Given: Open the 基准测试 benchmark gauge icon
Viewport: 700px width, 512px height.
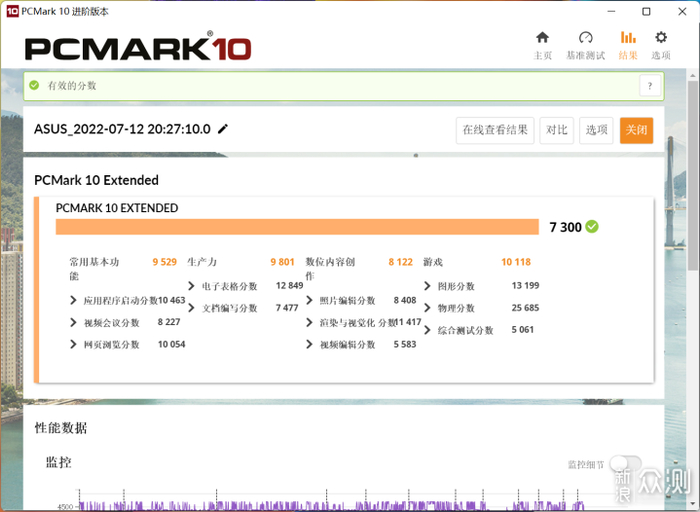Looking at the screenshot, I should (x=585, y=37).
